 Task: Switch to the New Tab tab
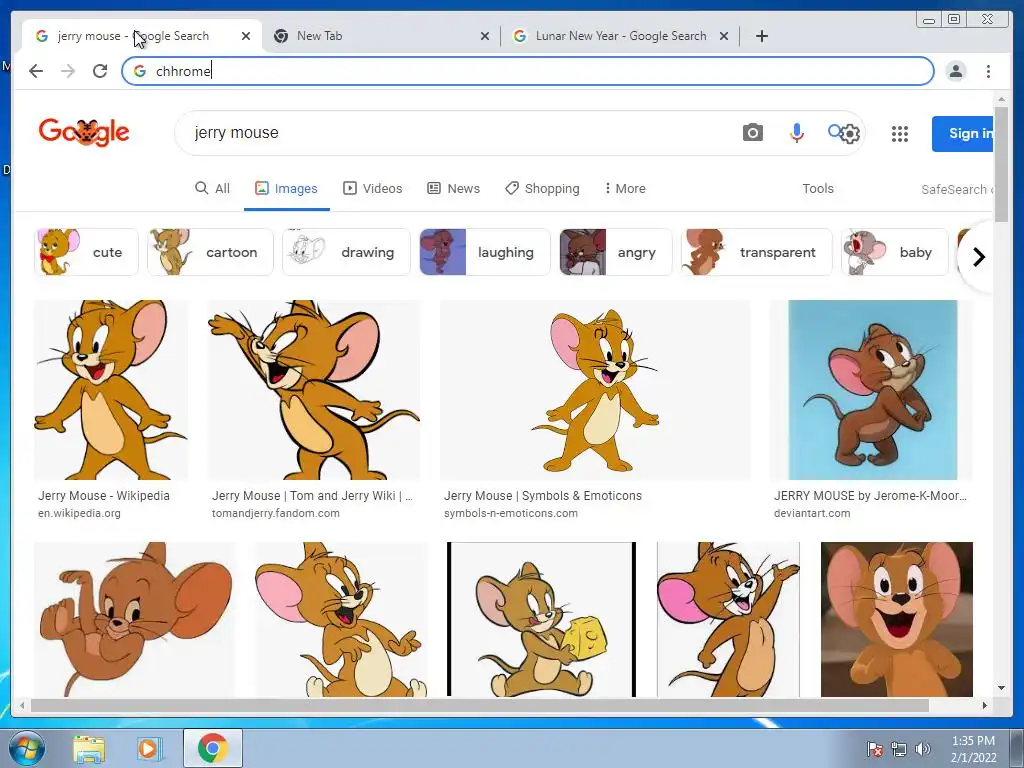point(381,36)
